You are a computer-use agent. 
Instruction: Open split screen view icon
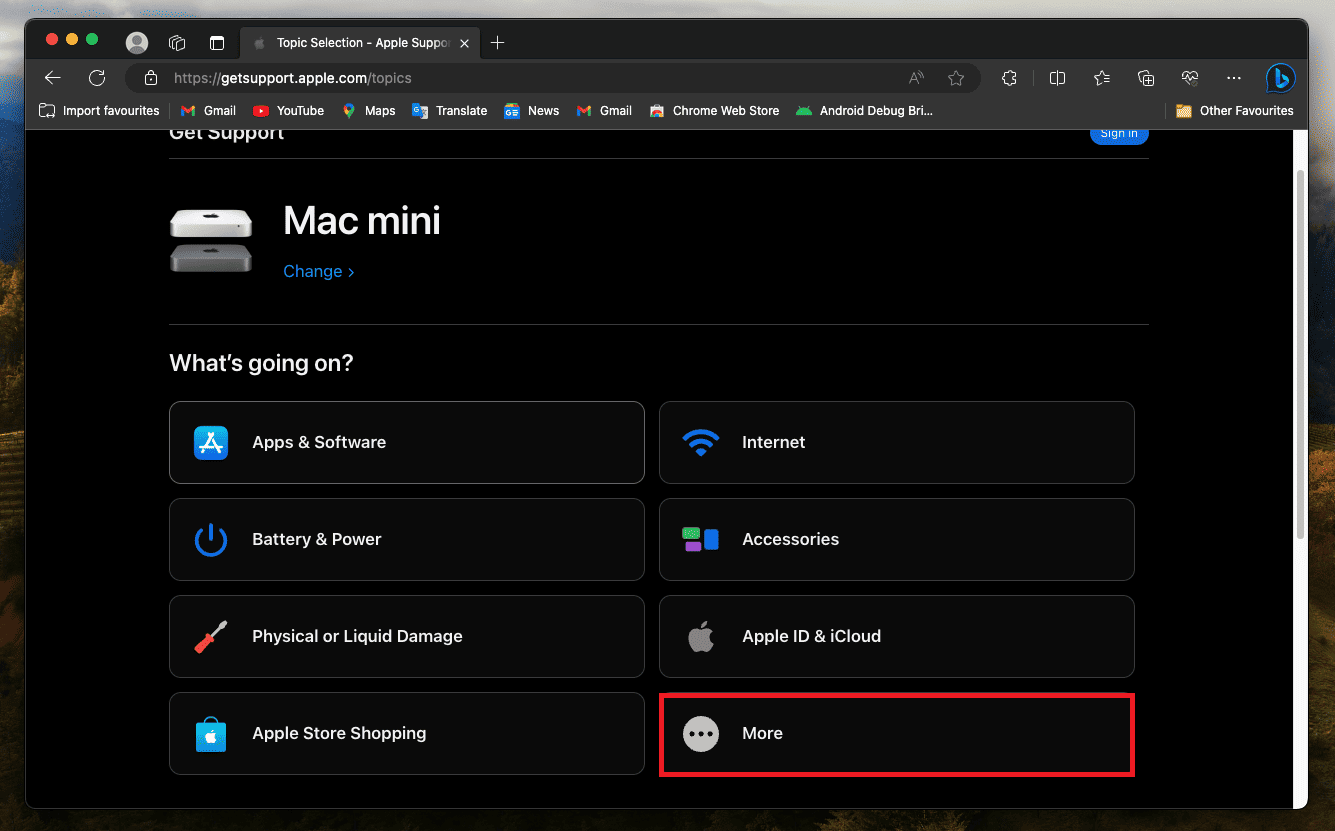tap(1057, 78)
